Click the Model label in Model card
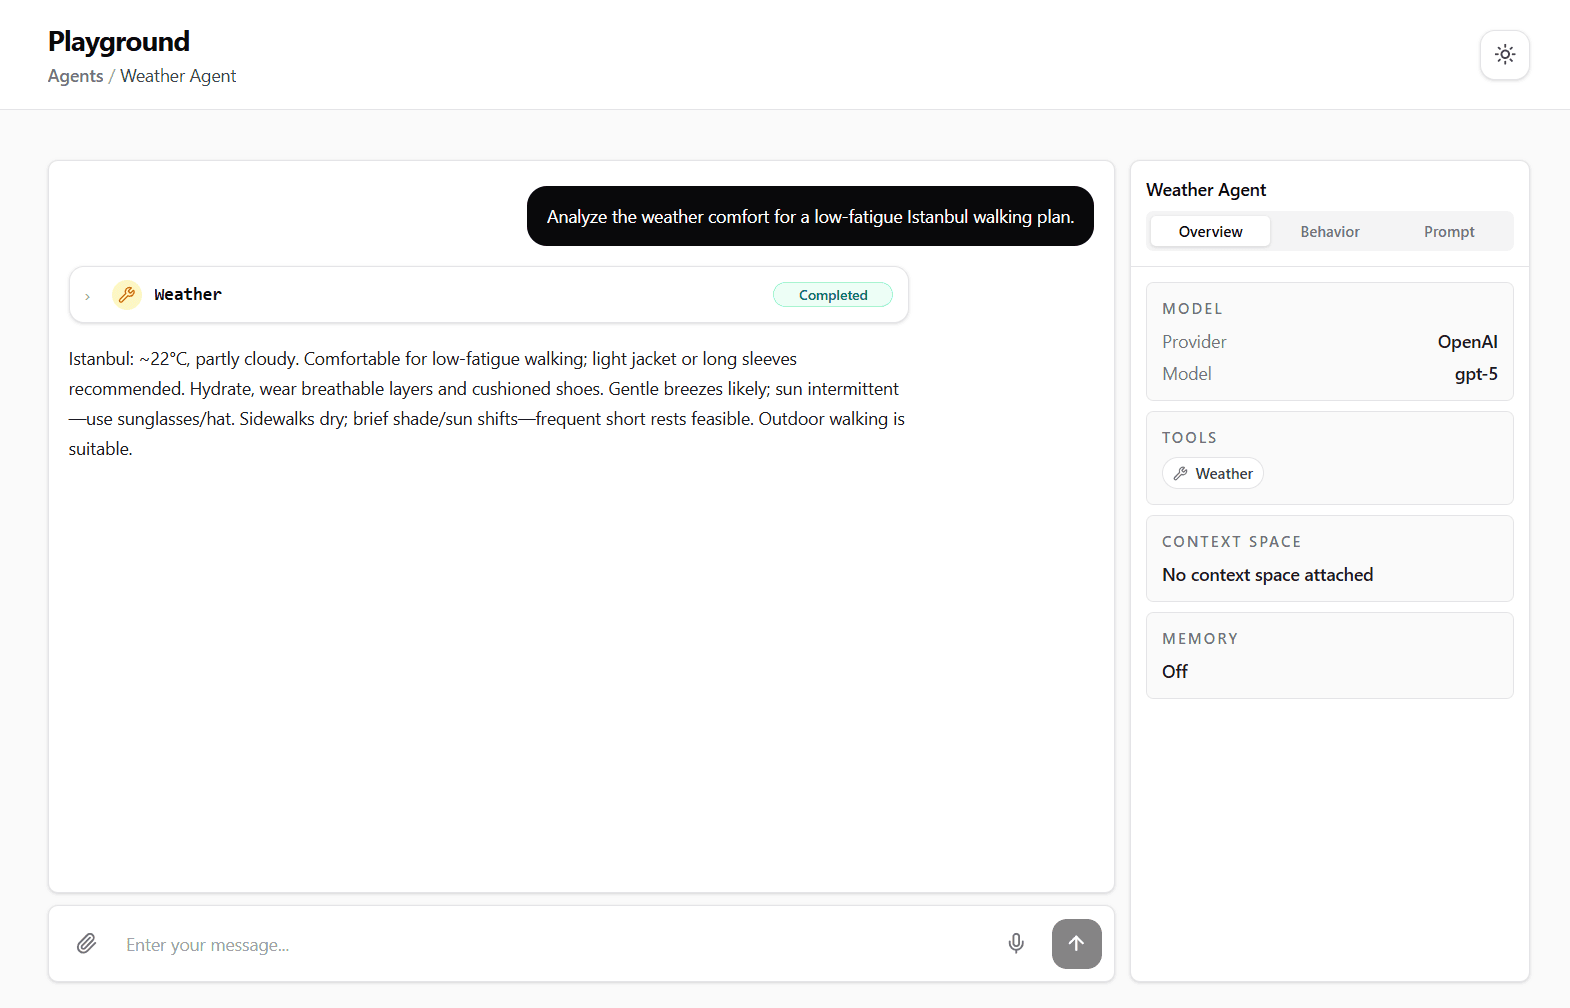This screenshot has width=1570, height=1008. [x=1187, y=374]
